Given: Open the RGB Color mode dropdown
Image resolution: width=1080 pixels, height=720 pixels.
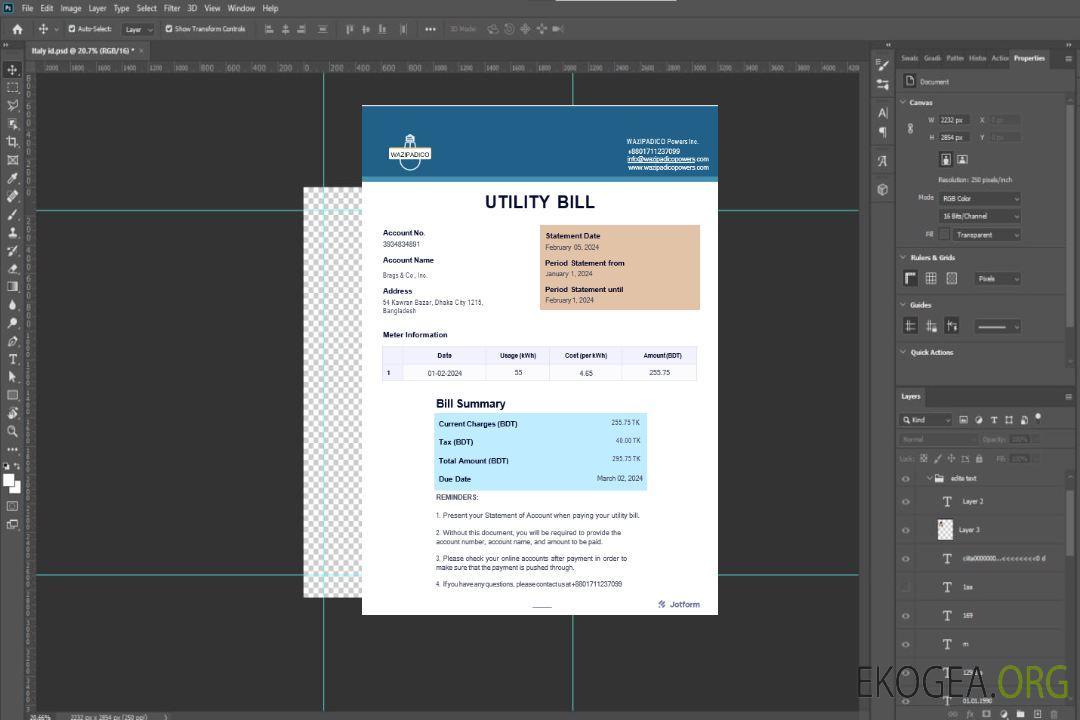Looking at the screenshot, I should coord(979,198).
